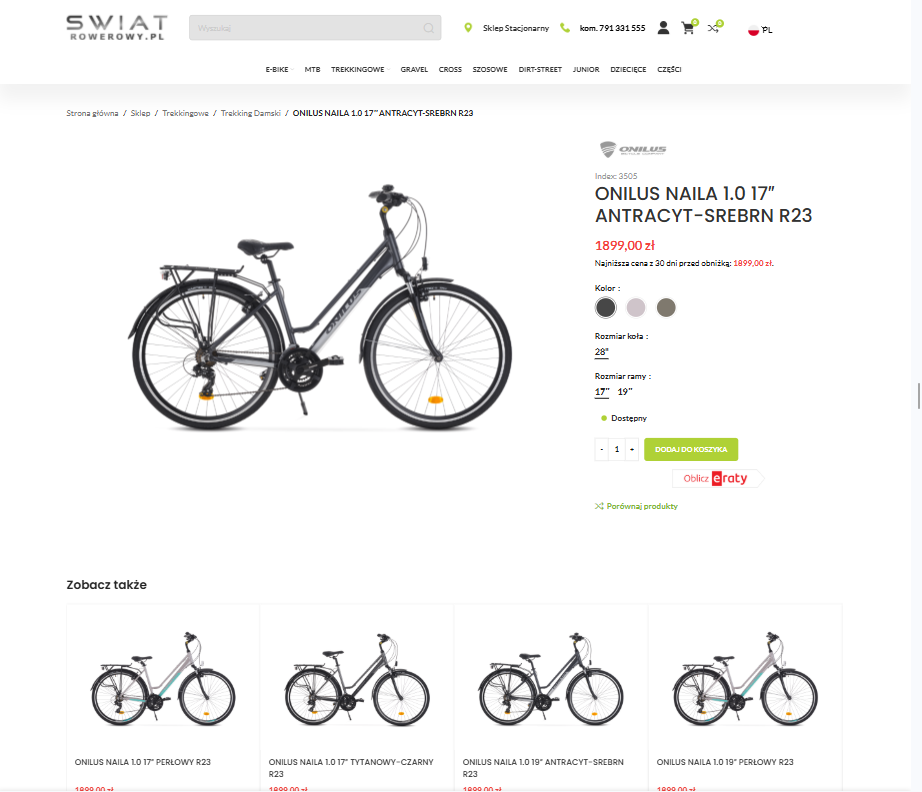Expand the TREKKINGOWE menu dropdown

pos(360,69)
